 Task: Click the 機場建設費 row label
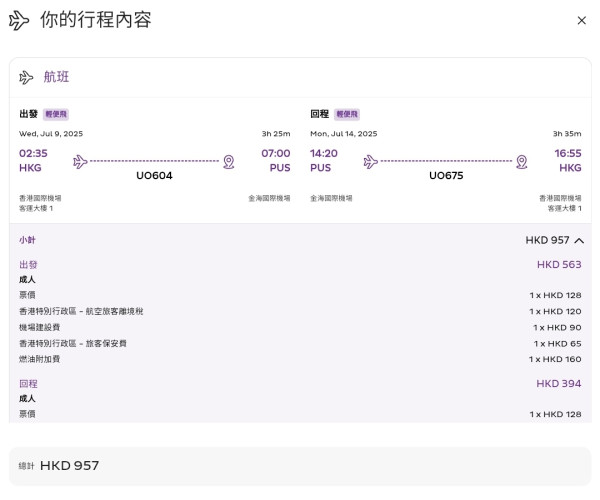39,327
